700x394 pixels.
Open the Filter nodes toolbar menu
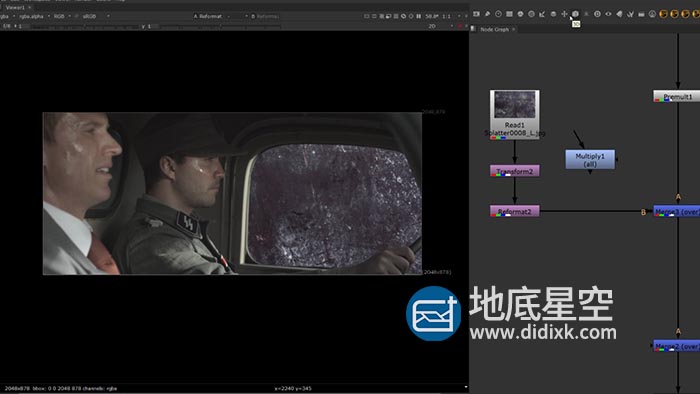click(x=531, y=14)
